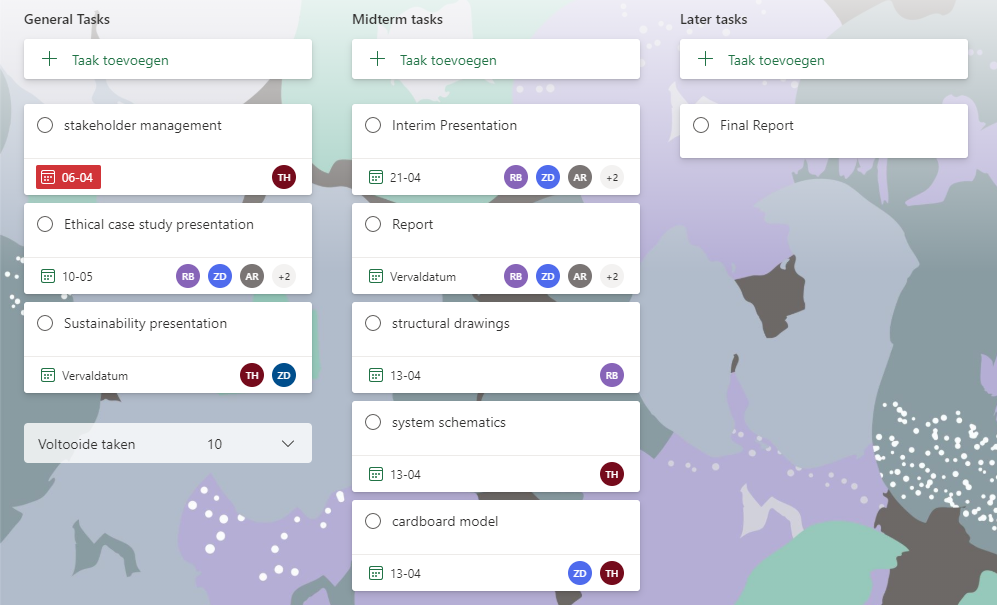The image size is (997, 605).
Task: Select the Later tasks bucket header
Action: (713, 19)
